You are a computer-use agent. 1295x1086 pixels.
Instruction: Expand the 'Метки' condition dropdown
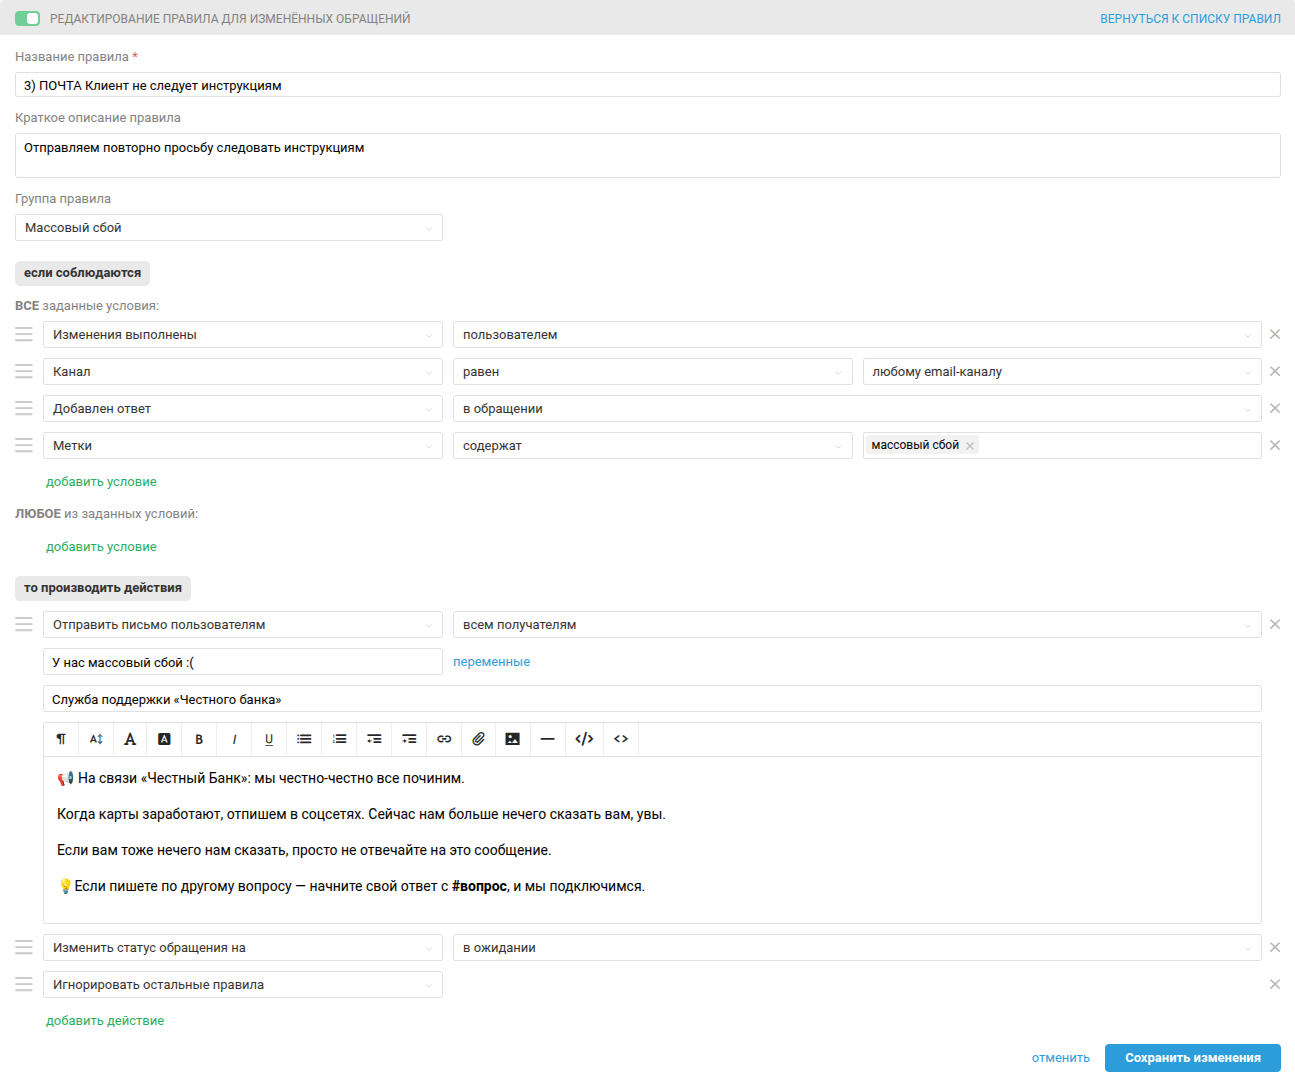point(243,446)
